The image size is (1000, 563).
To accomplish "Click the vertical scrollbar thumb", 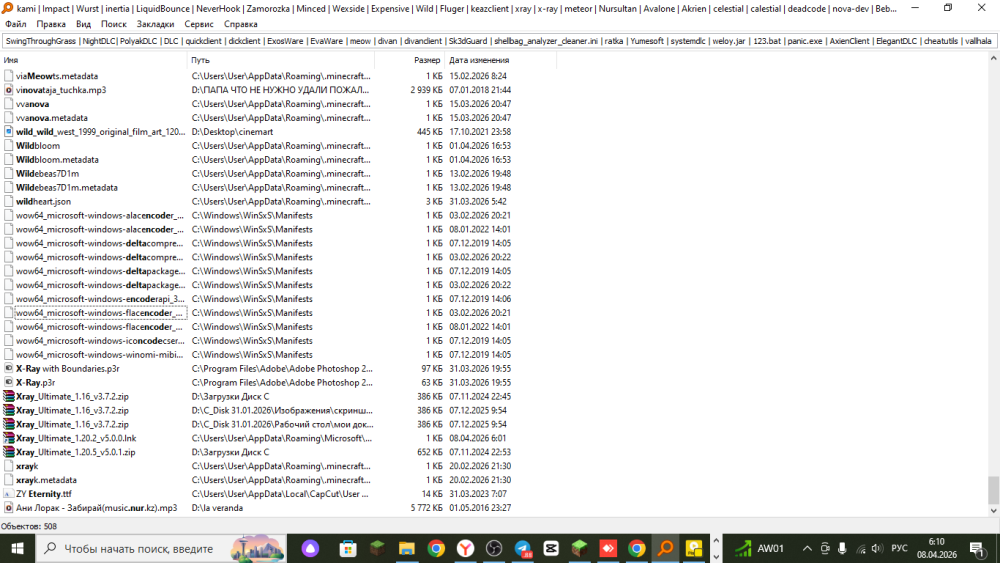I will pos(993,490).
